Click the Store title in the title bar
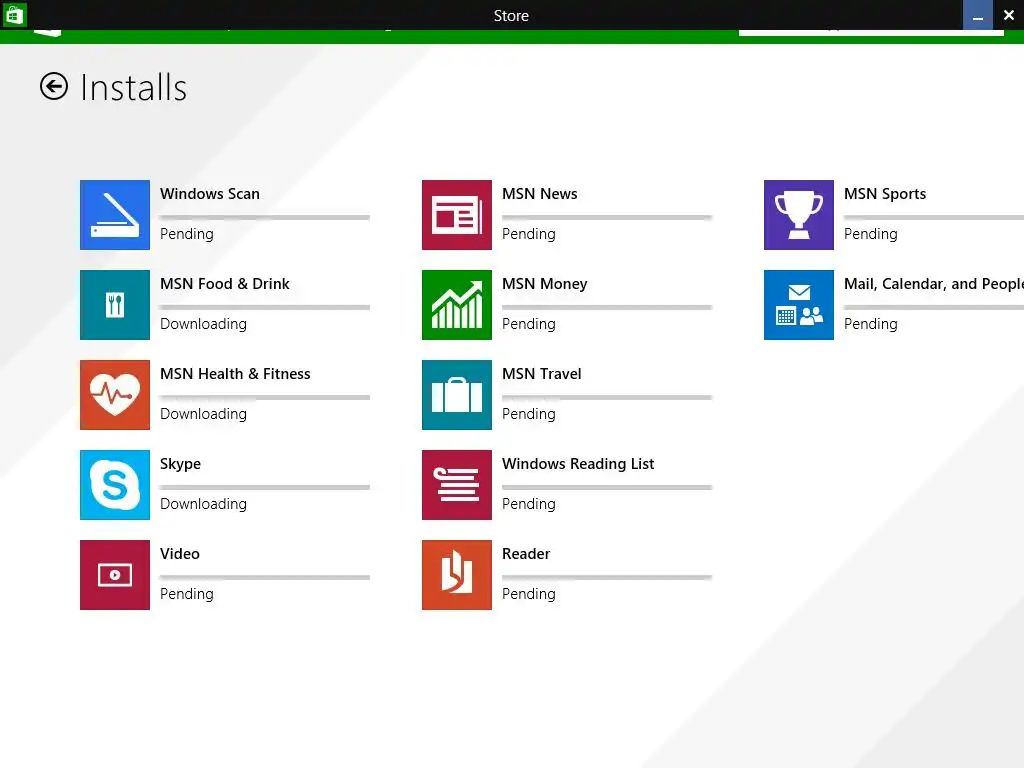1024x768 pixels. click(x=511, y=16)
